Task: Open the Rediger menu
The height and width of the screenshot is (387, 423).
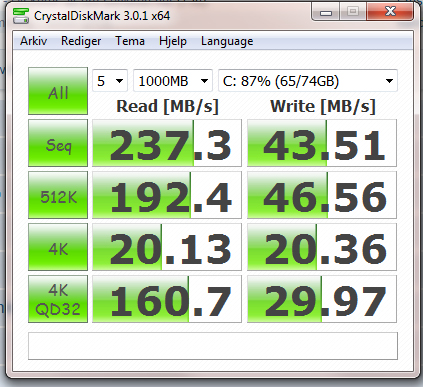Action: (81, 41)
